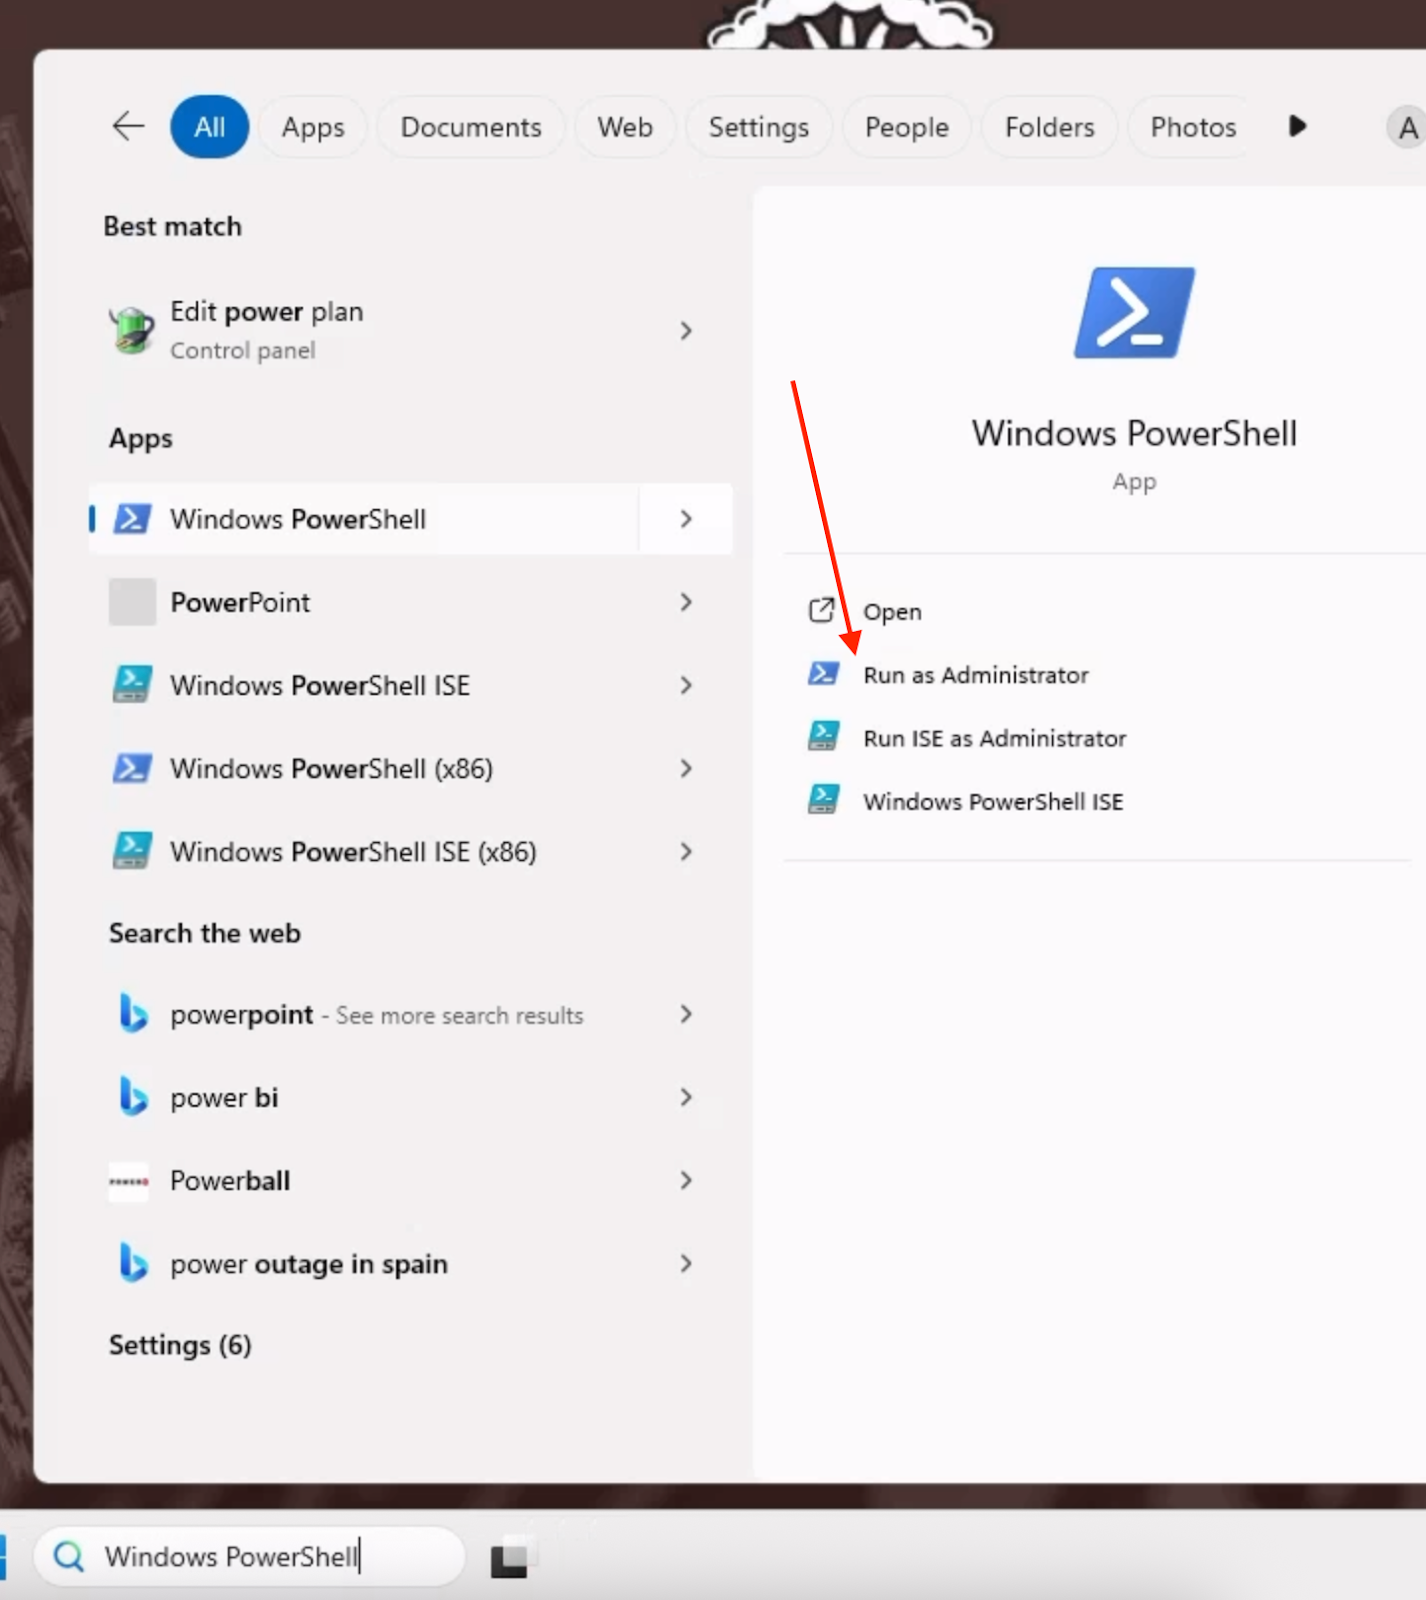Switch to the Web filter tab

[625, 127]
